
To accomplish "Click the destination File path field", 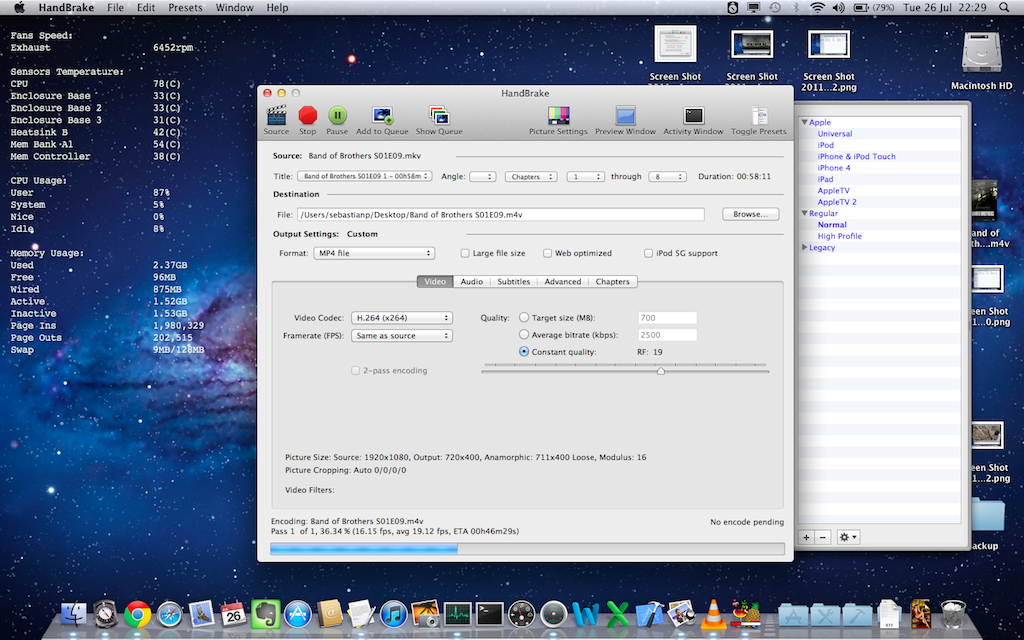I will point(500,214).
